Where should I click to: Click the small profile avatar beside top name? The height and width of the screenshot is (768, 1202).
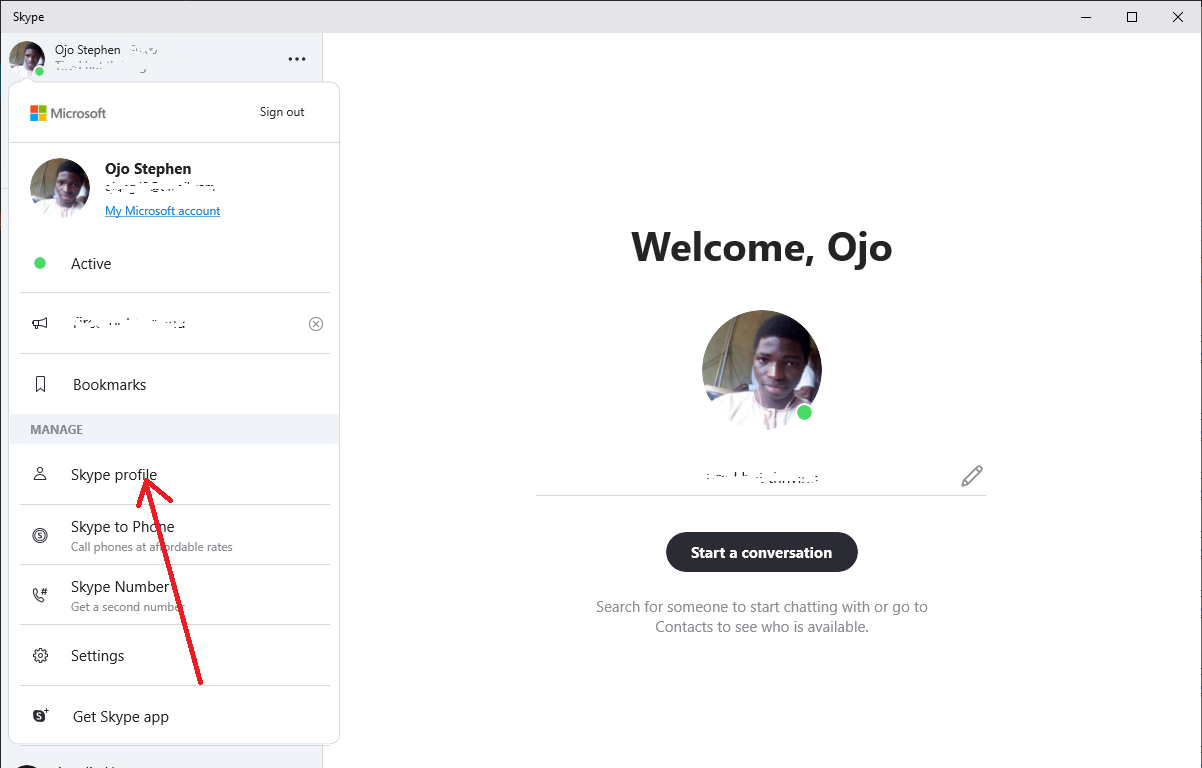click(27, 59)
